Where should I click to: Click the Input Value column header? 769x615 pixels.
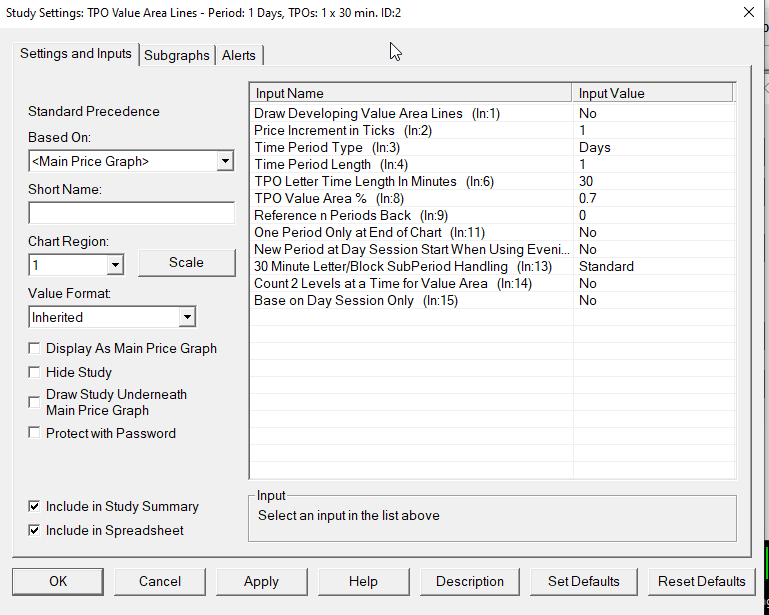coord(654,93)
